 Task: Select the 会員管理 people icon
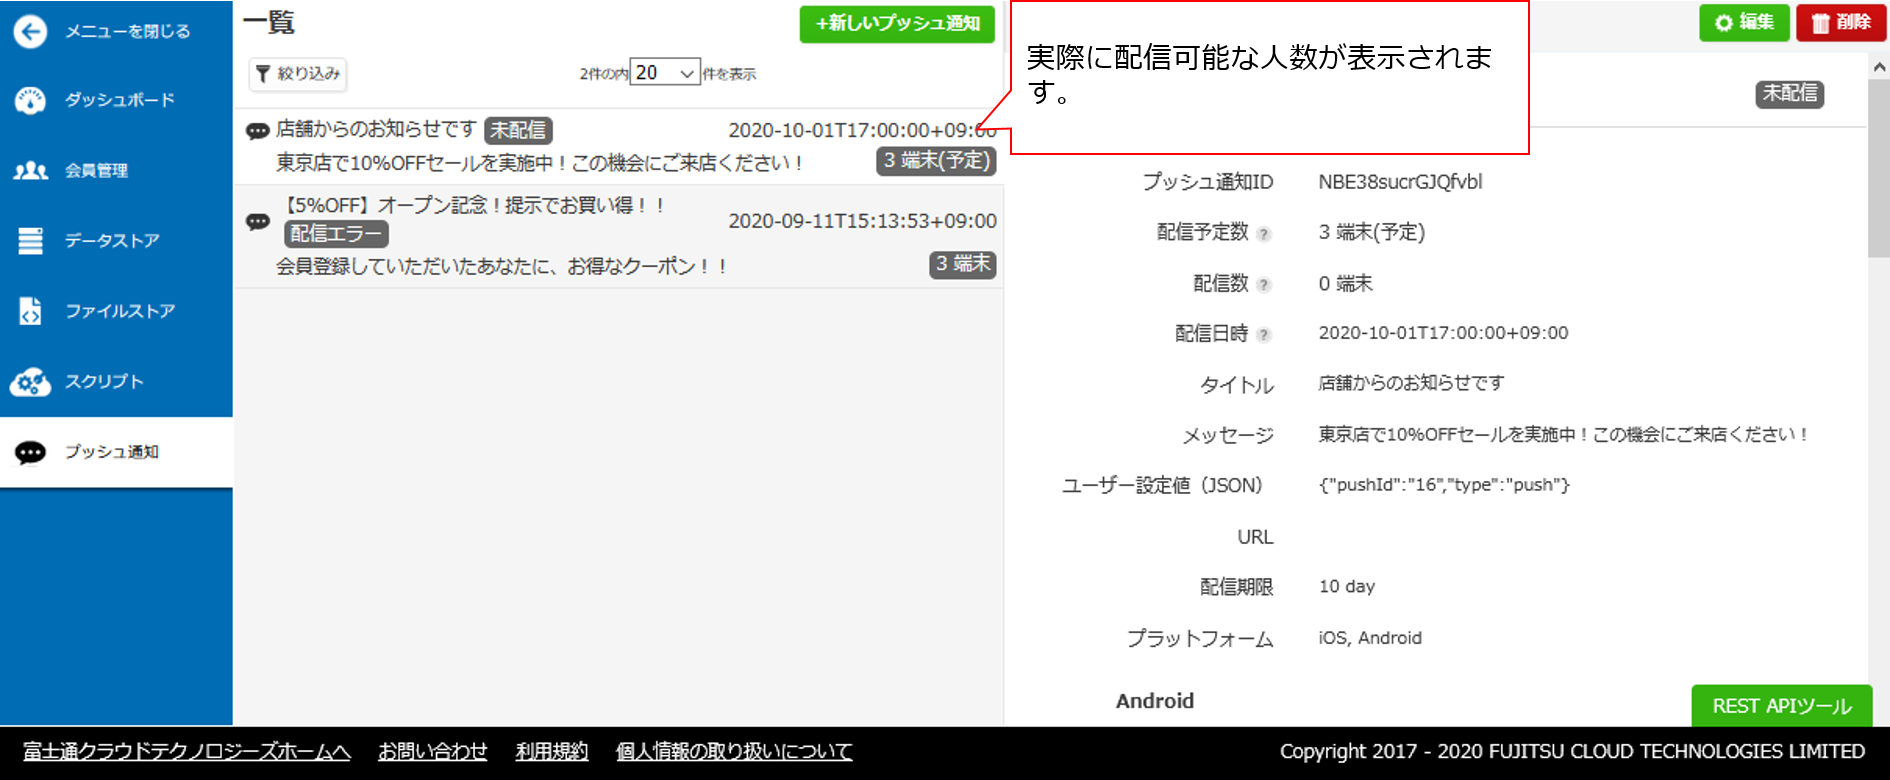click(x=30, y=170)
